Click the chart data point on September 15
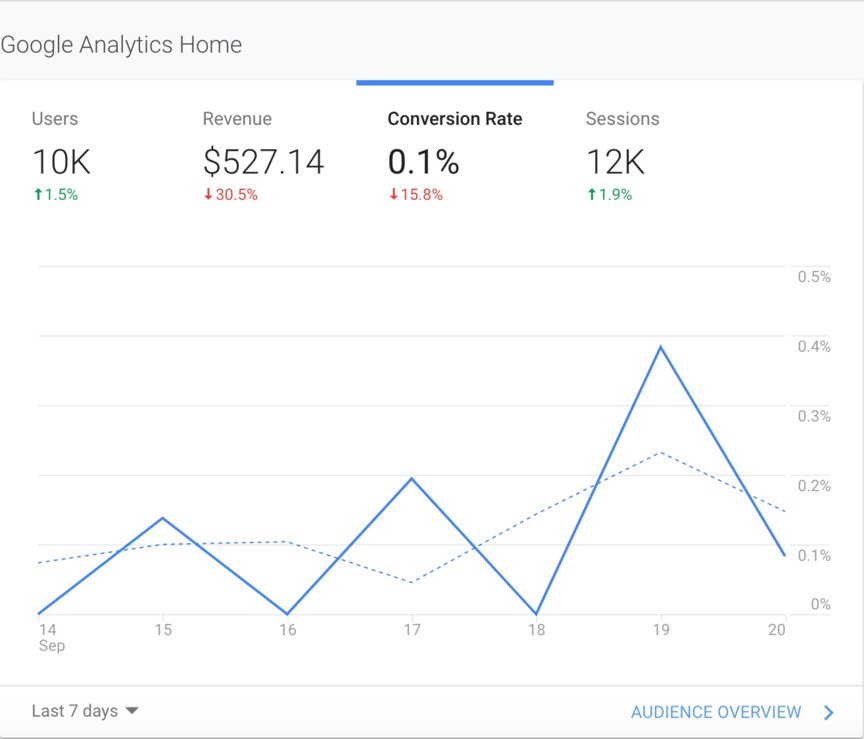The image size is (864, 739). point(163,518)
